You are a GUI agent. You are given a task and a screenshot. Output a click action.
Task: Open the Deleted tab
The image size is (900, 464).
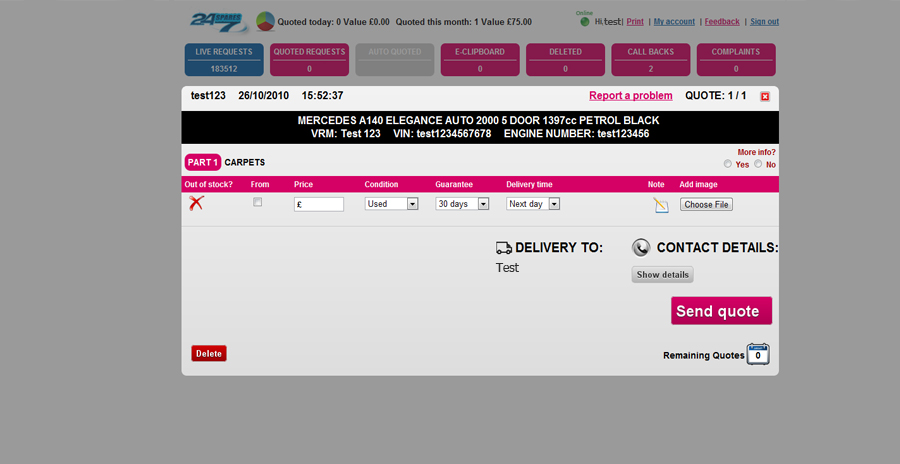coord(565,60)
